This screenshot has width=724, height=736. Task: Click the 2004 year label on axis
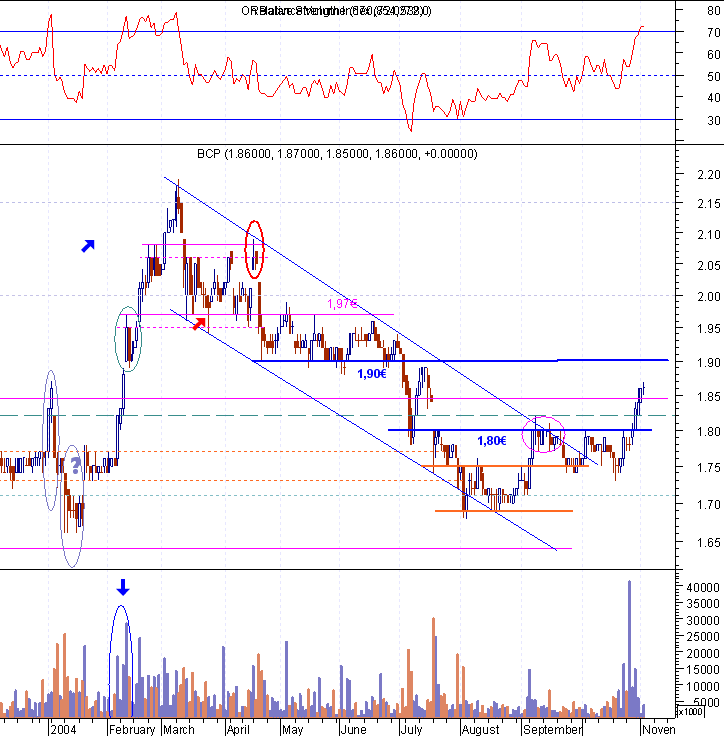tap(63, 729)
